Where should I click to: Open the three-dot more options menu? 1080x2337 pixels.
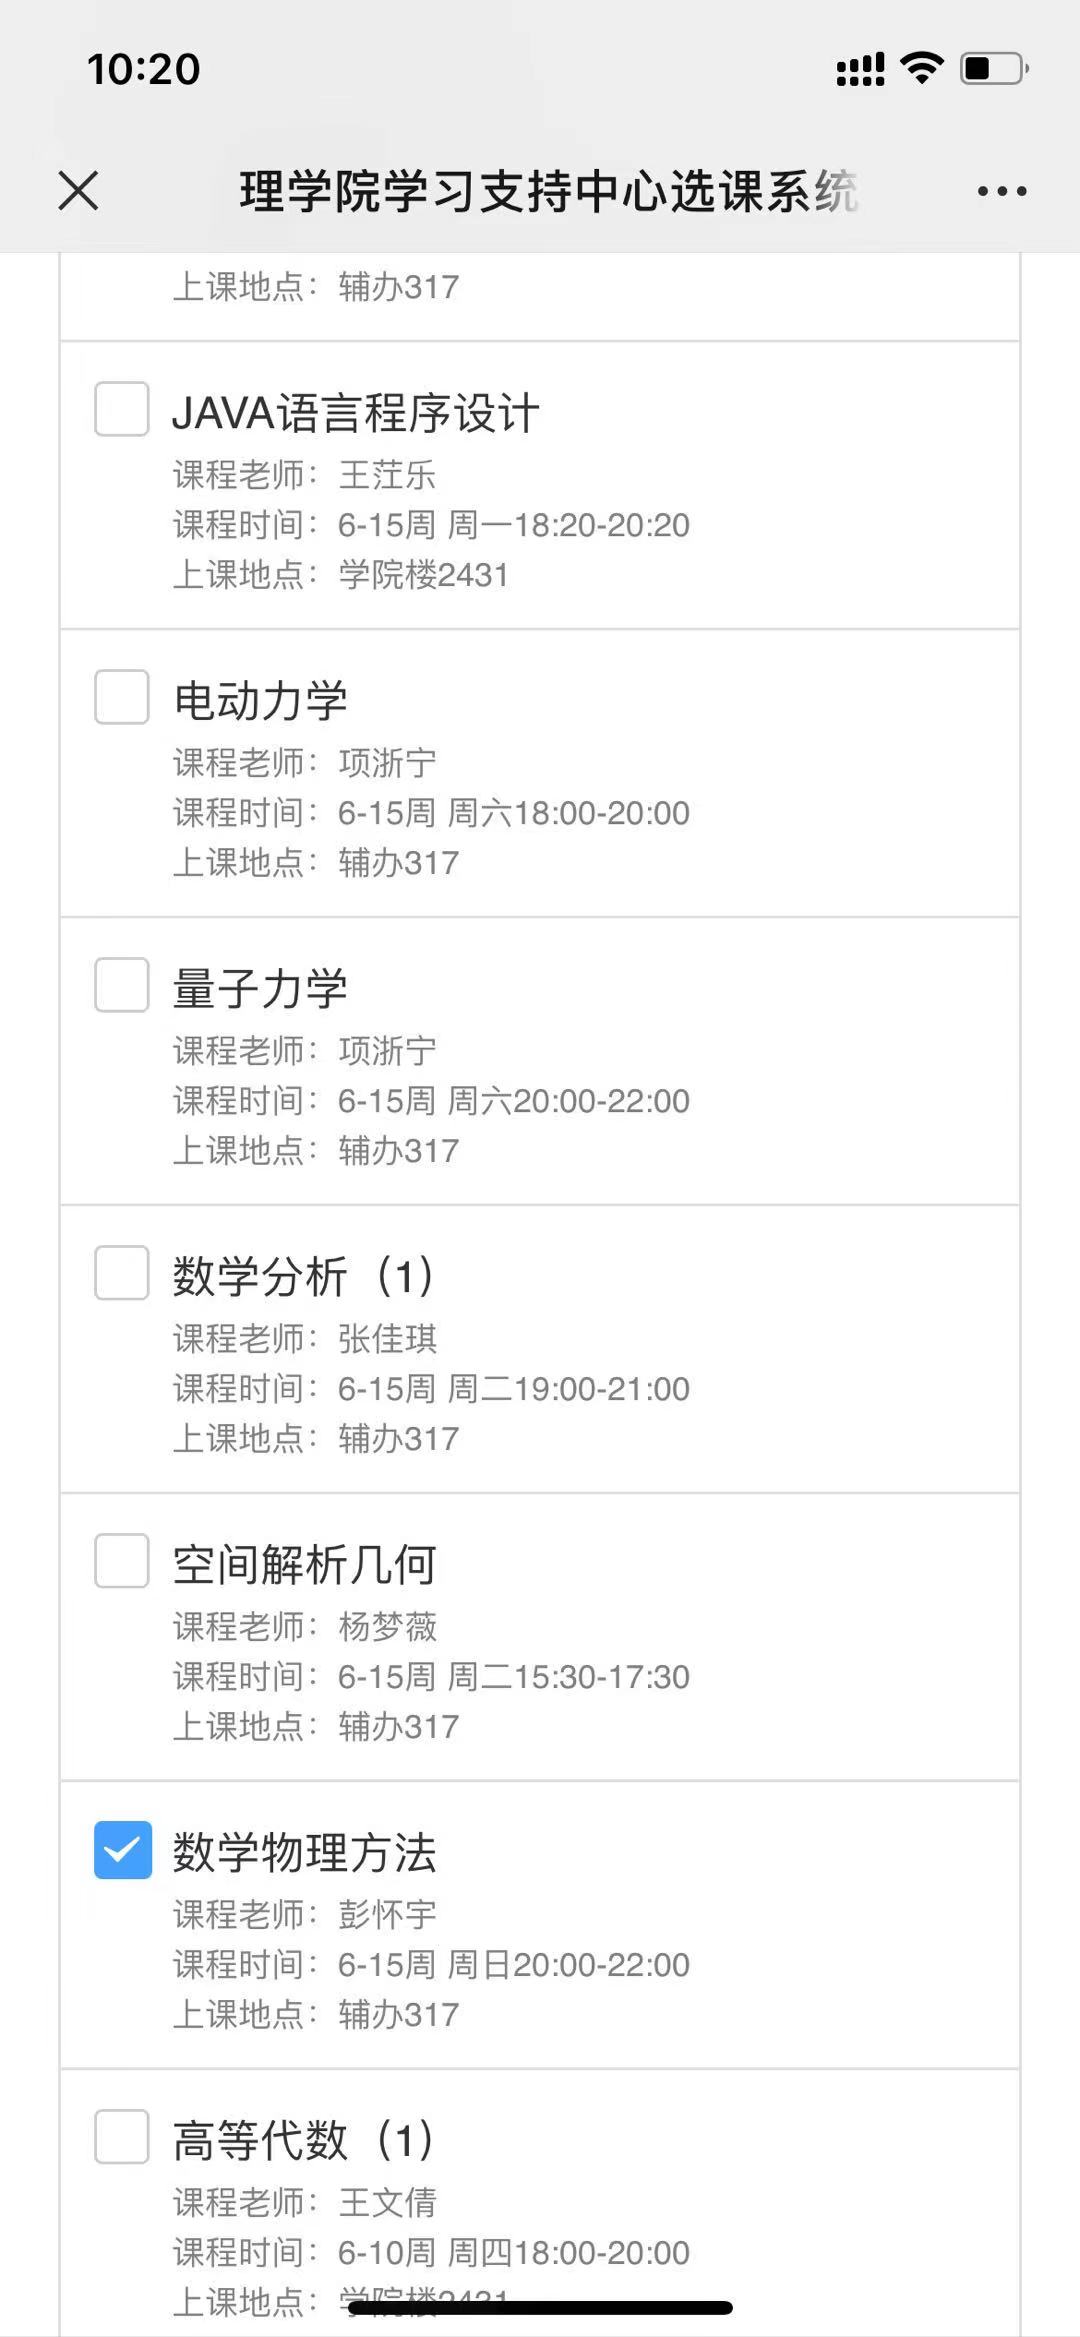1002,191
